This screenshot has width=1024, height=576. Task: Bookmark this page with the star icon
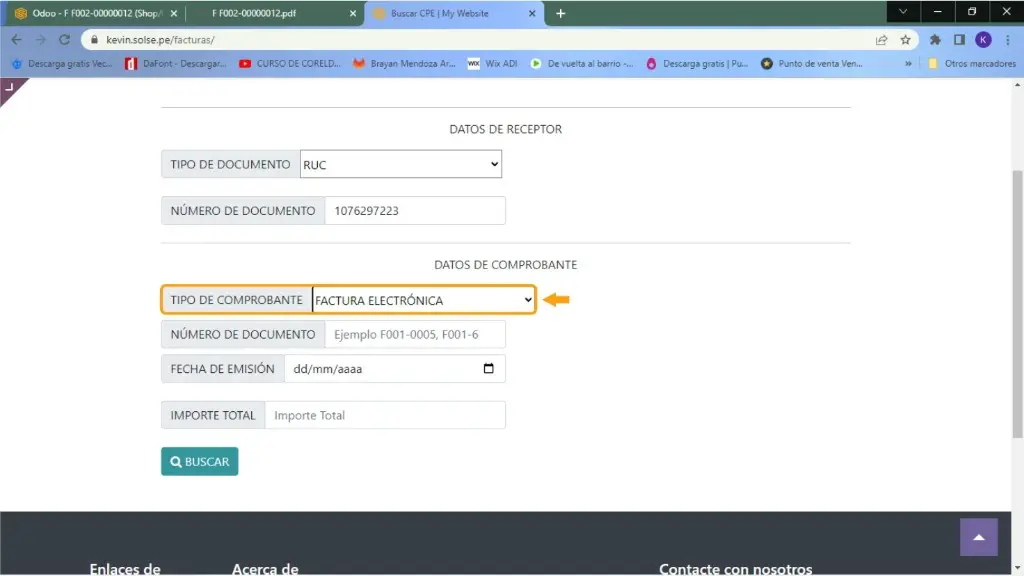tap(905, 40)
